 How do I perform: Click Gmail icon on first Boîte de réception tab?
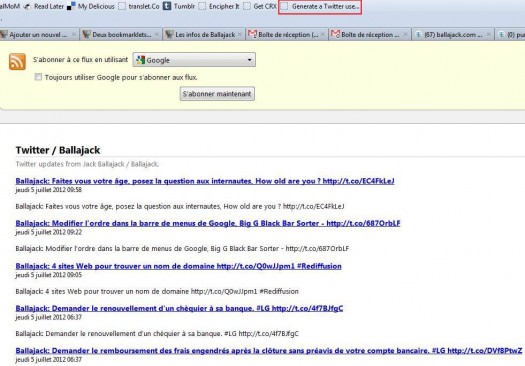click(x=252, y=34)
